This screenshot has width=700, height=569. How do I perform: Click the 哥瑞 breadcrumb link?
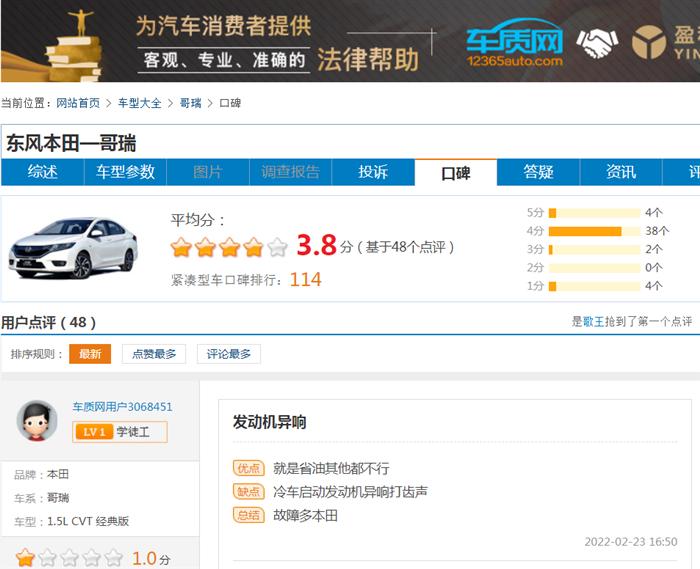click(x=191, y=103)
